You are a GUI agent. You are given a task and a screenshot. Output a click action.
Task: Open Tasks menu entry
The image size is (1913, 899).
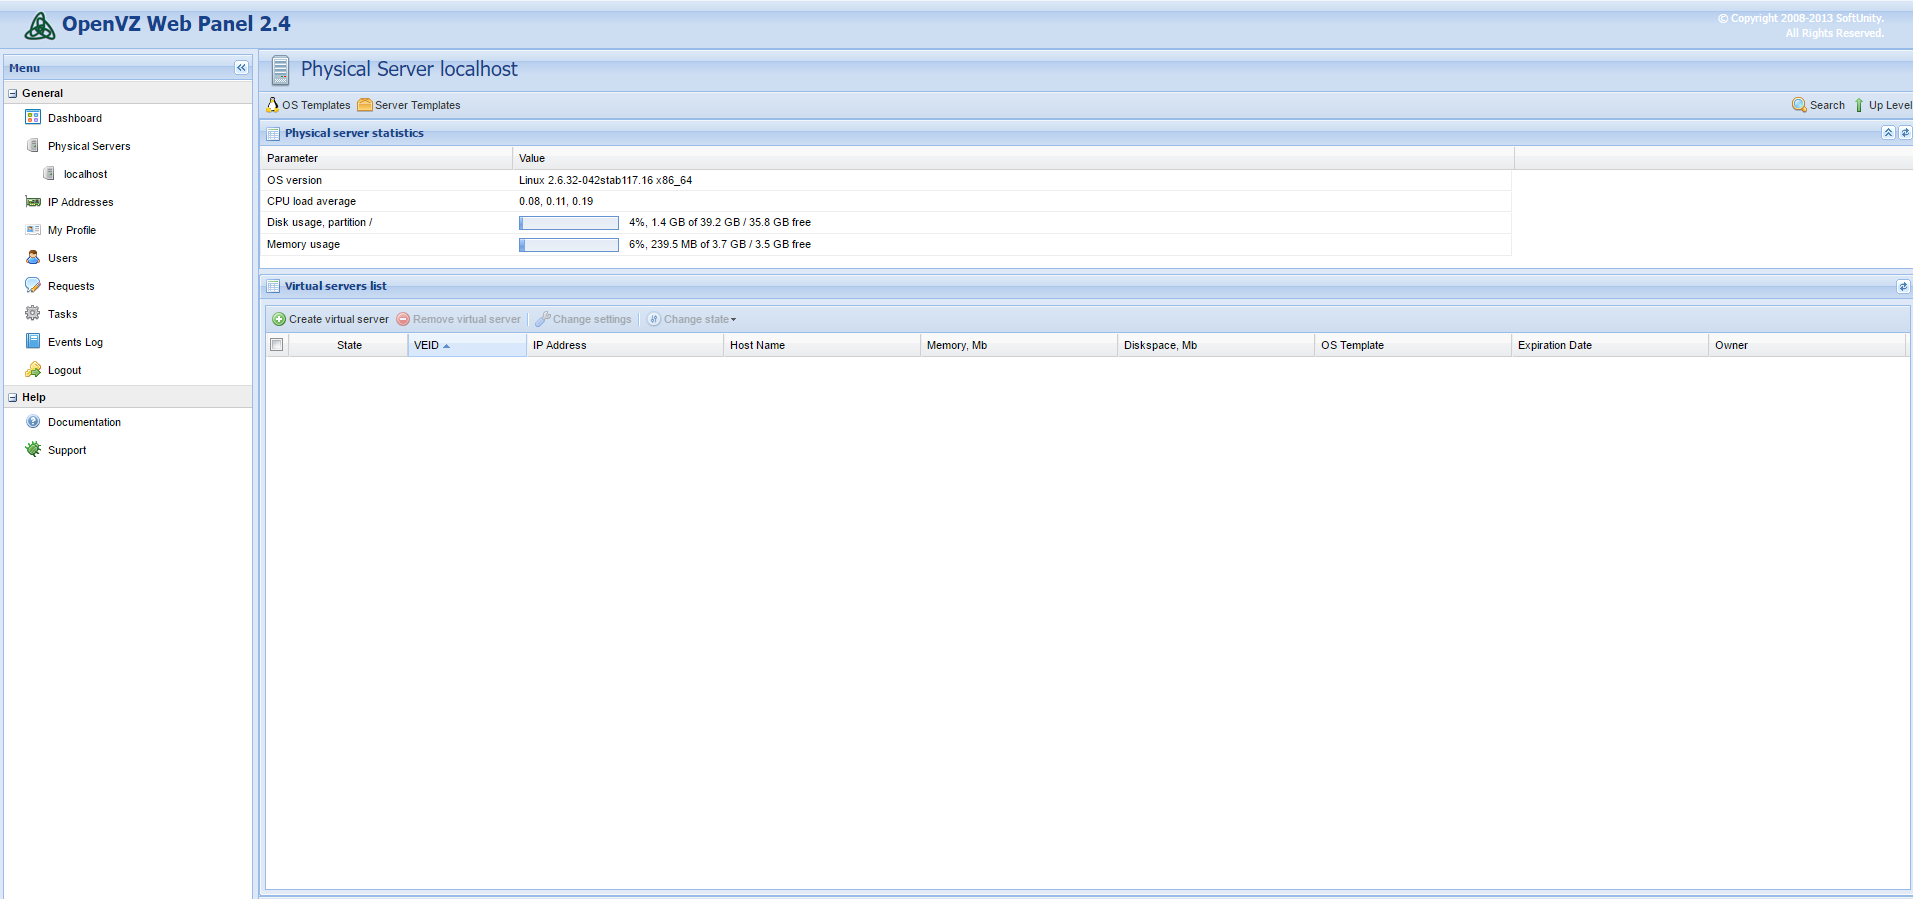(x=63, y=314)
